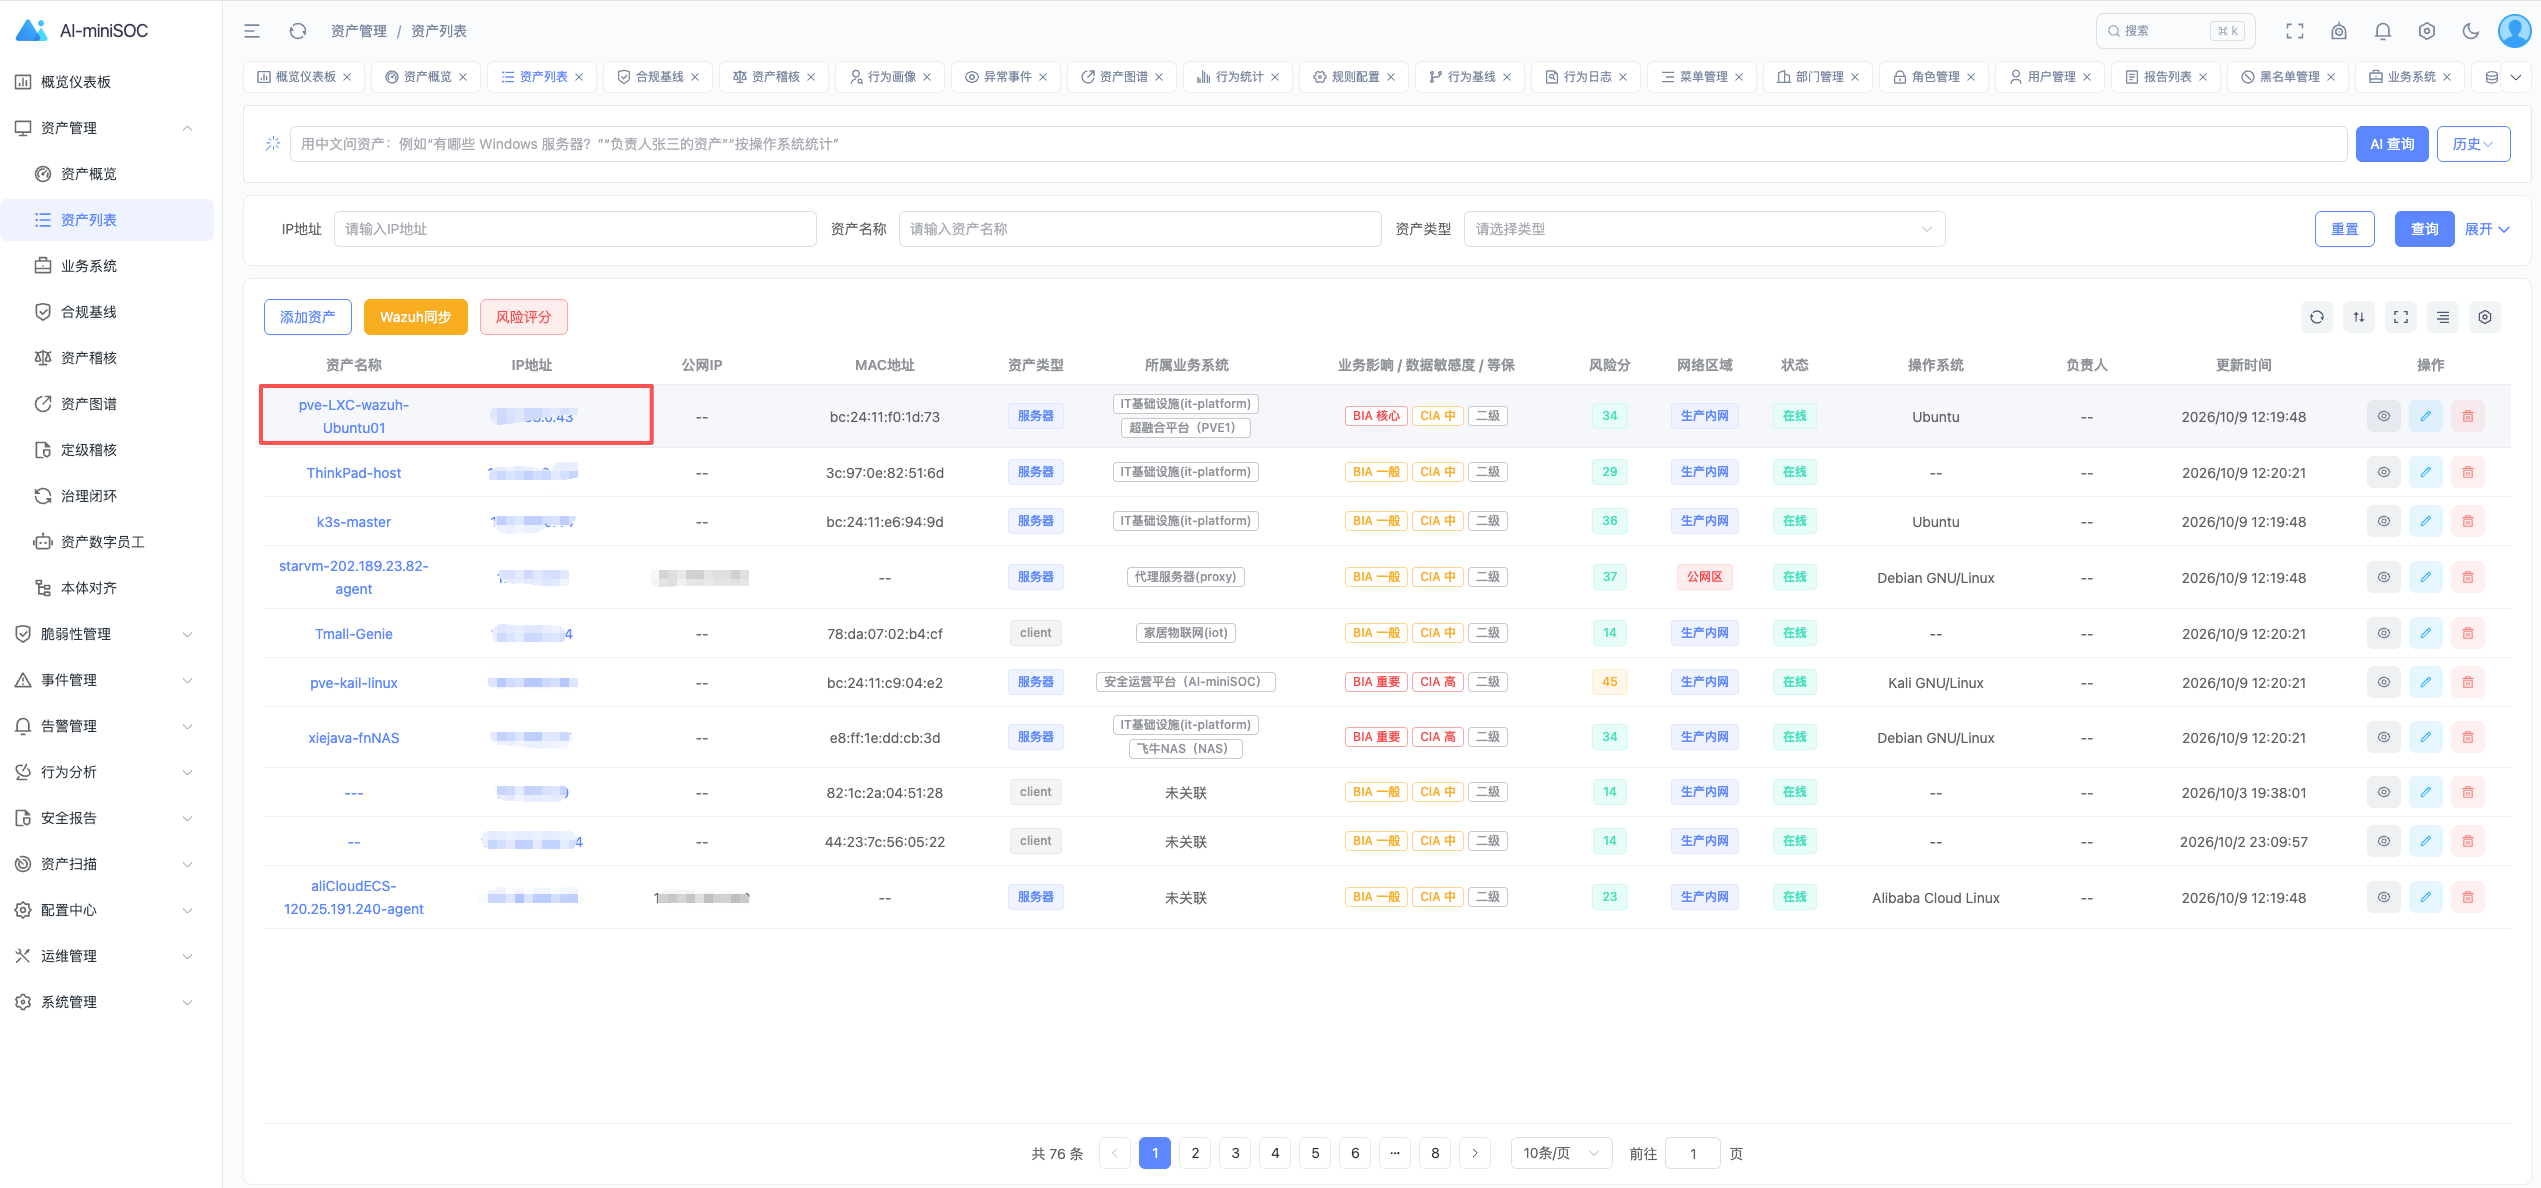The image size is (2541, 1188).
Task: Go to page 2 of the asset list
Action: coord(1195,1153)
